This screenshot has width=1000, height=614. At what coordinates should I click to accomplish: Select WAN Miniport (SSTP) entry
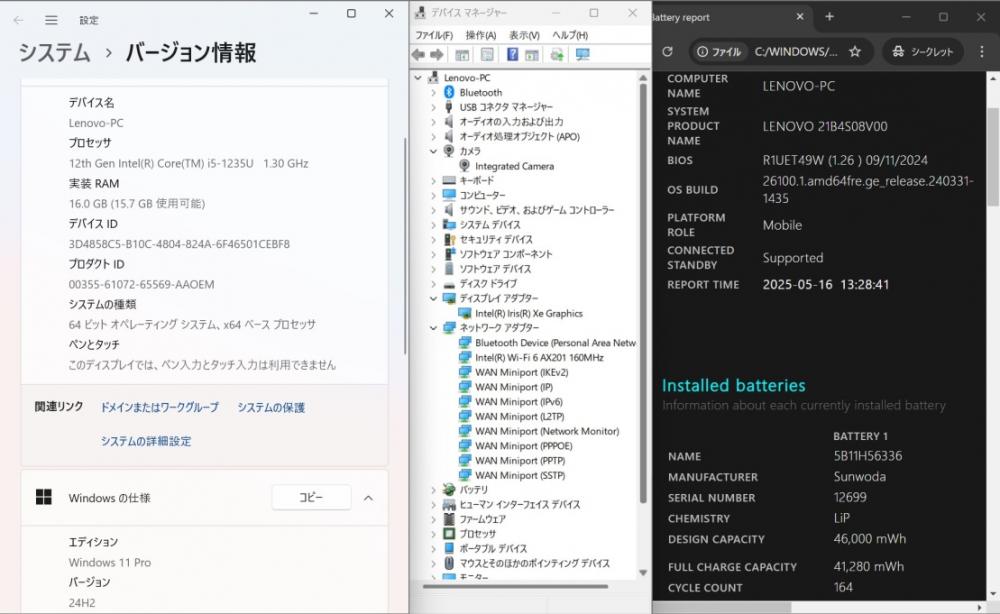point(520,475)
